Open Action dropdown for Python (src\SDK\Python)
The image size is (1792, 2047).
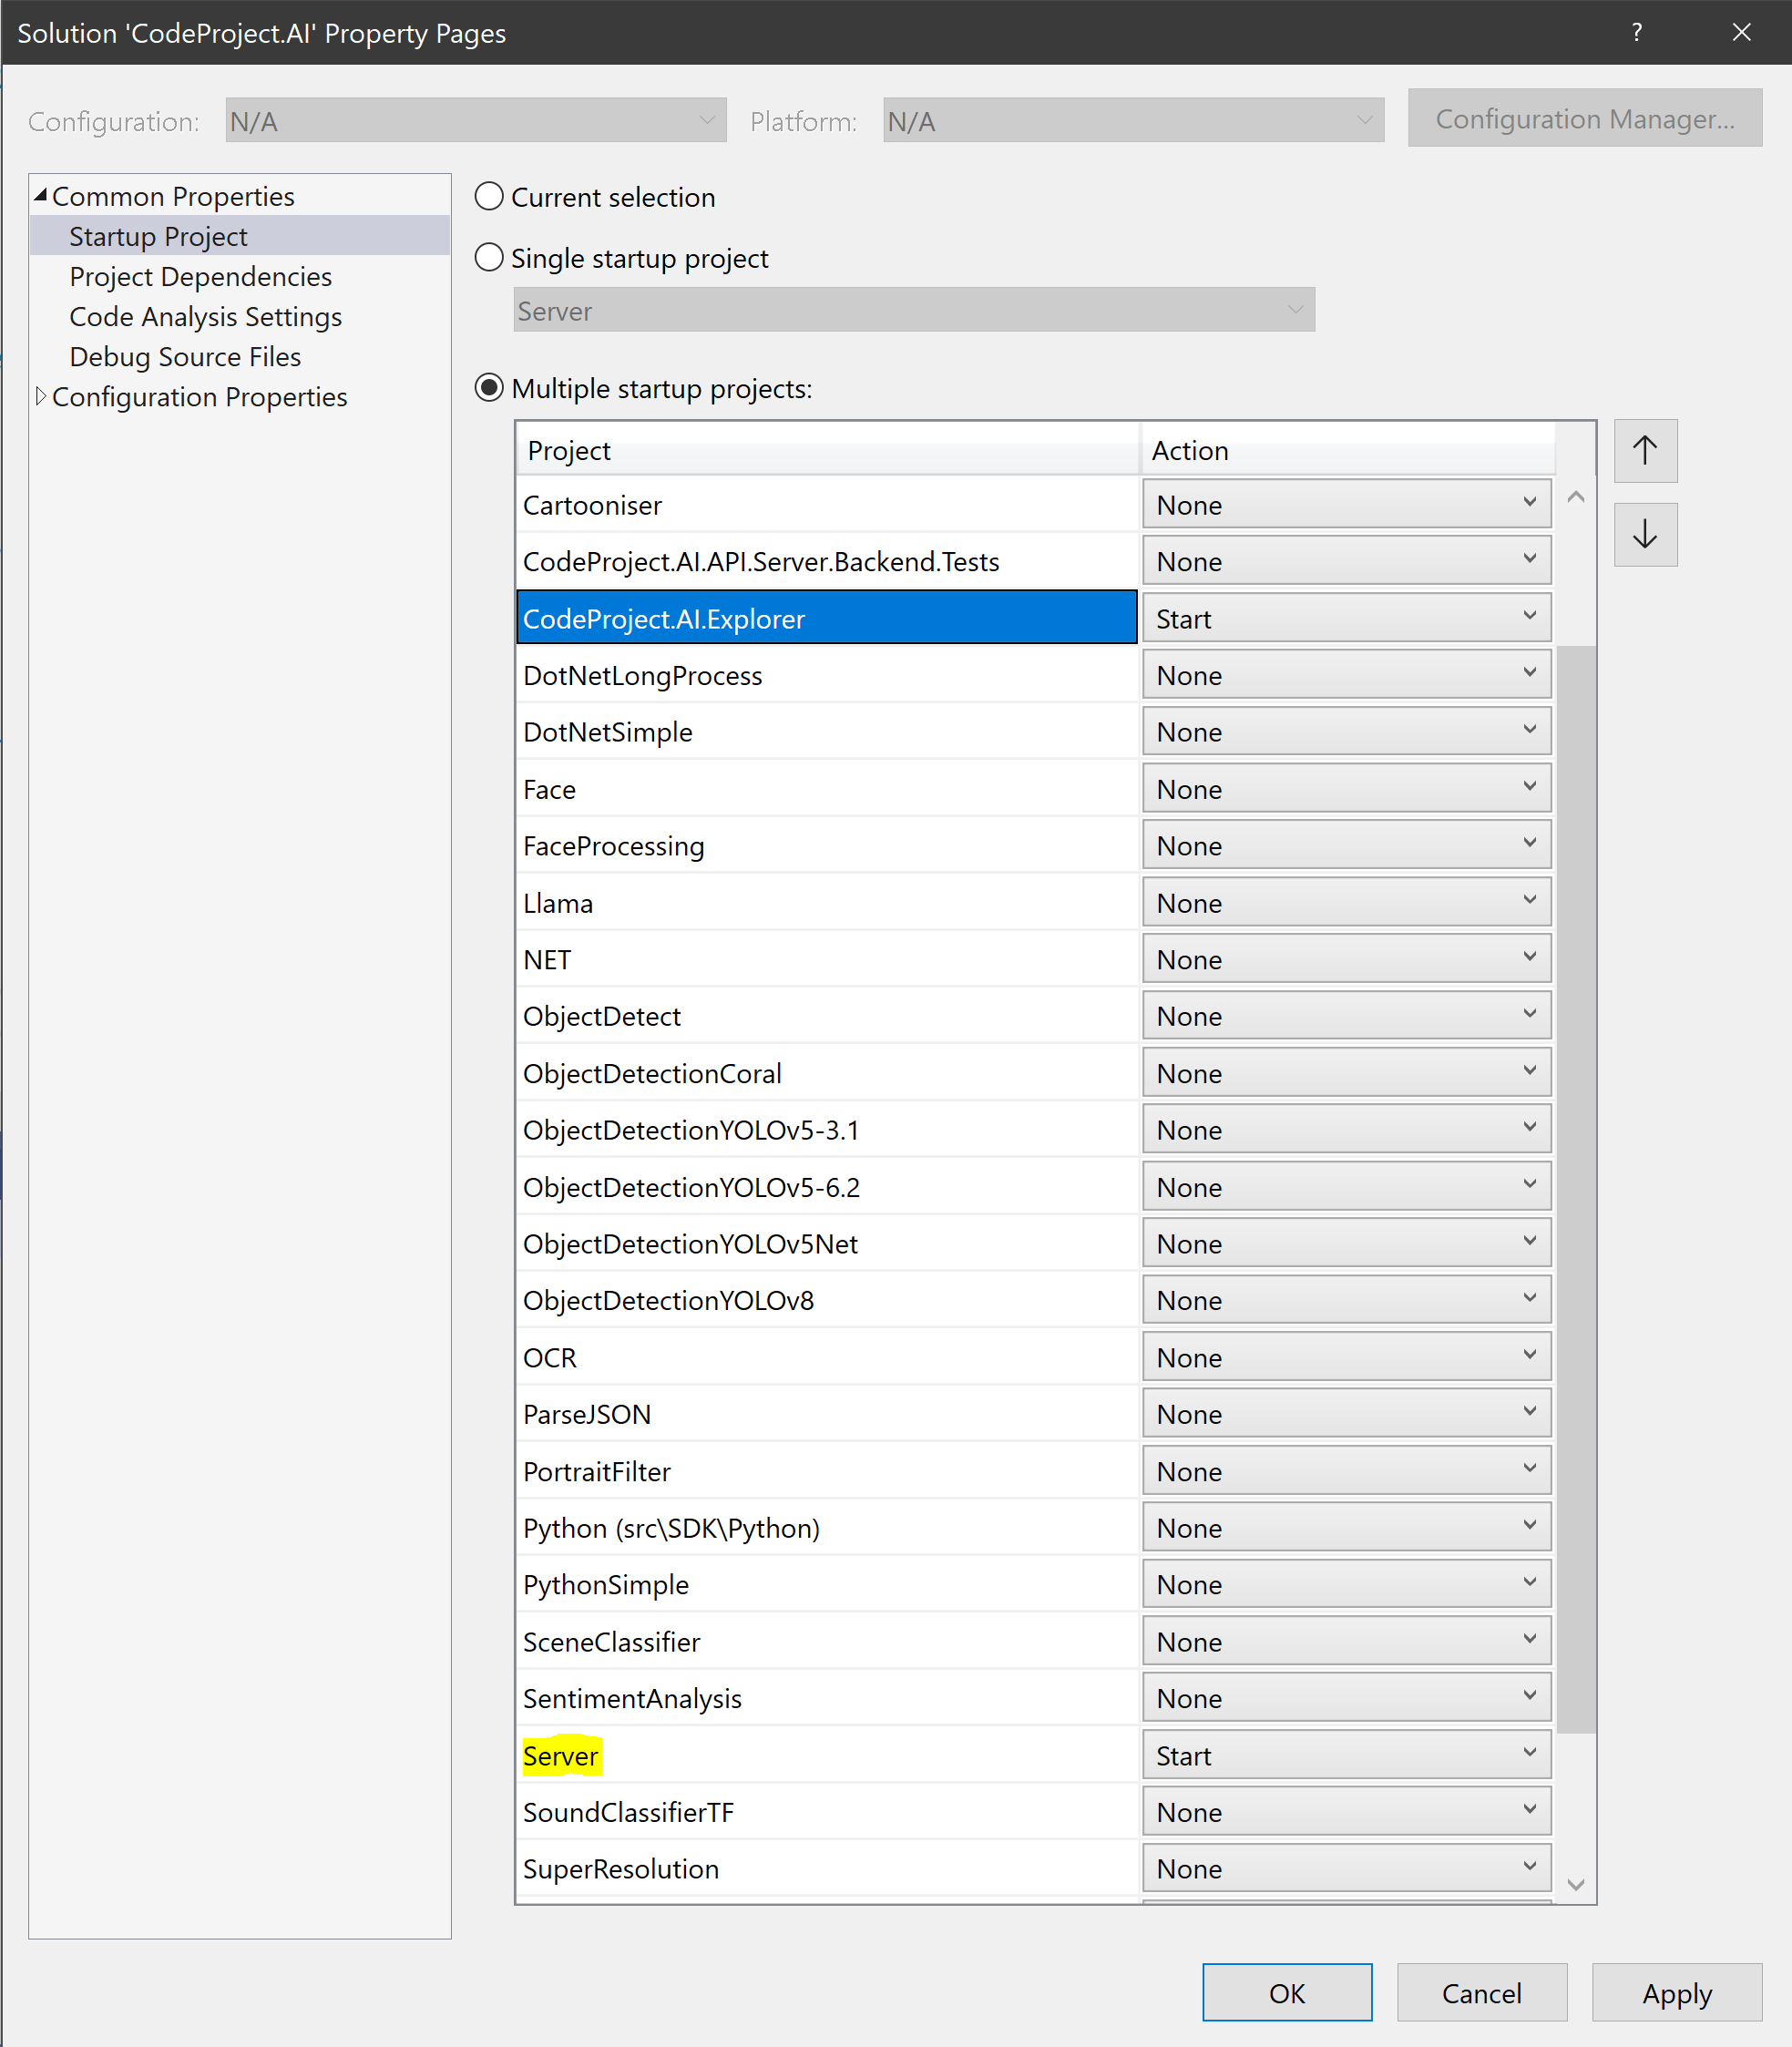[x=1346, y=1527]
